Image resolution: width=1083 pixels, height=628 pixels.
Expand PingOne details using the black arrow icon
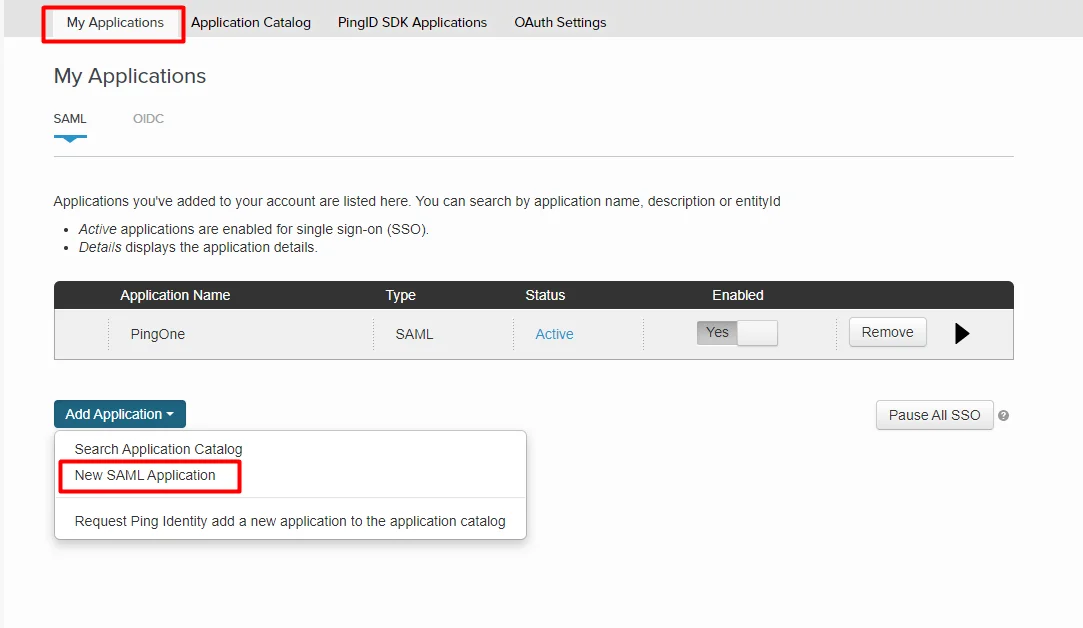tap(961, 332)
